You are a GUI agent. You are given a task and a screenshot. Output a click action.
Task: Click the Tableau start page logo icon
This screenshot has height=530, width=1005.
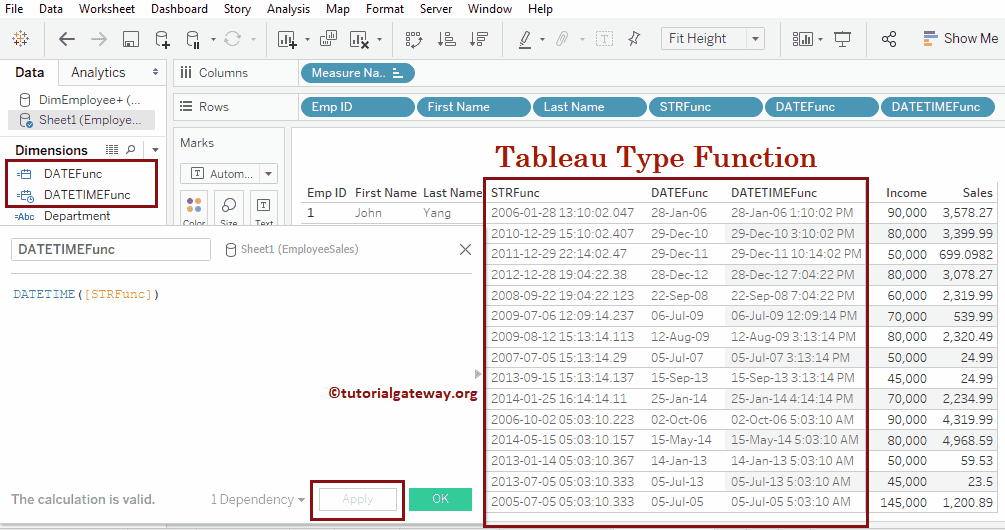click(x=21, y=39)
